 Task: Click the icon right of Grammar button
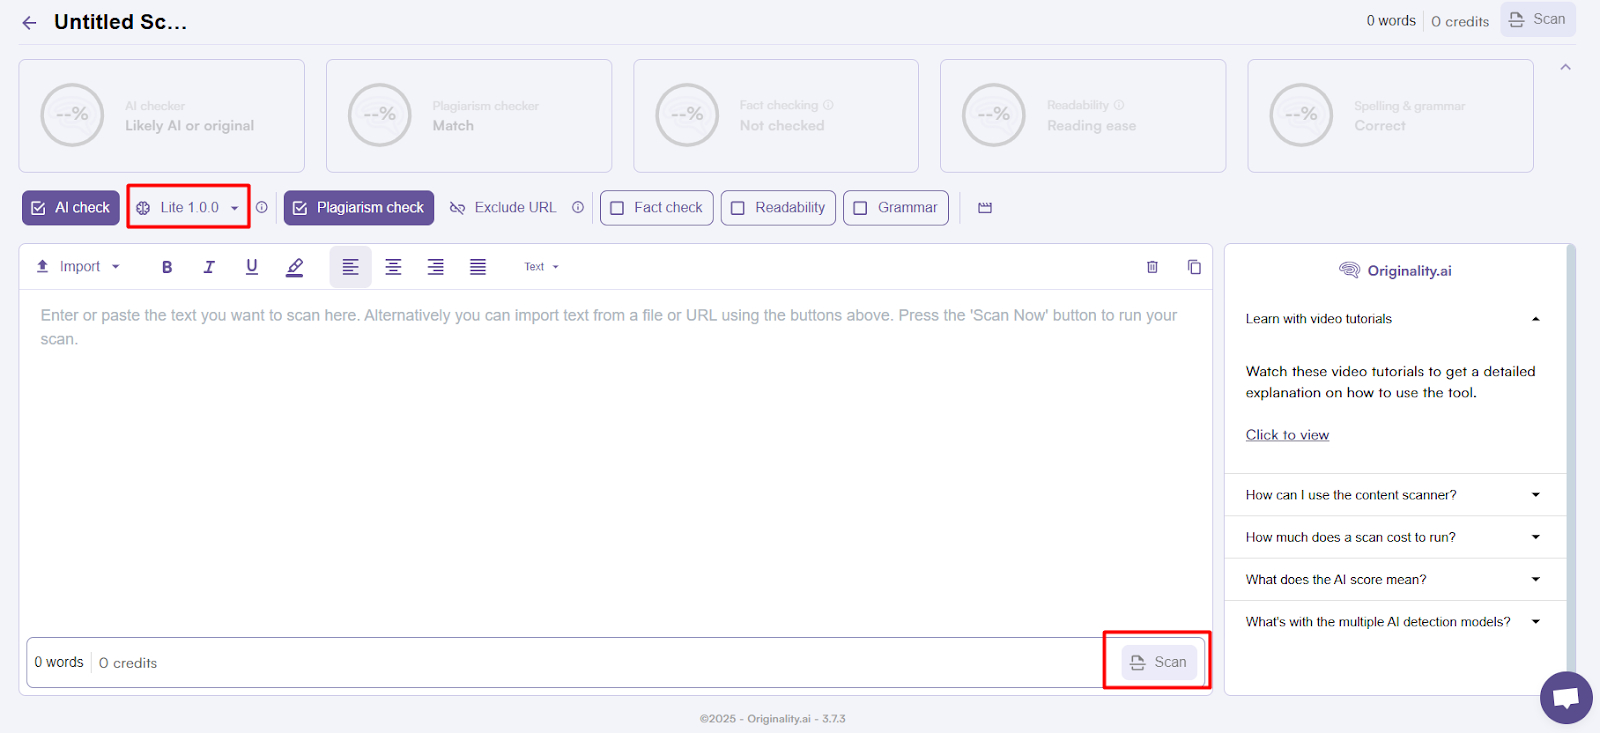(985, 208)
